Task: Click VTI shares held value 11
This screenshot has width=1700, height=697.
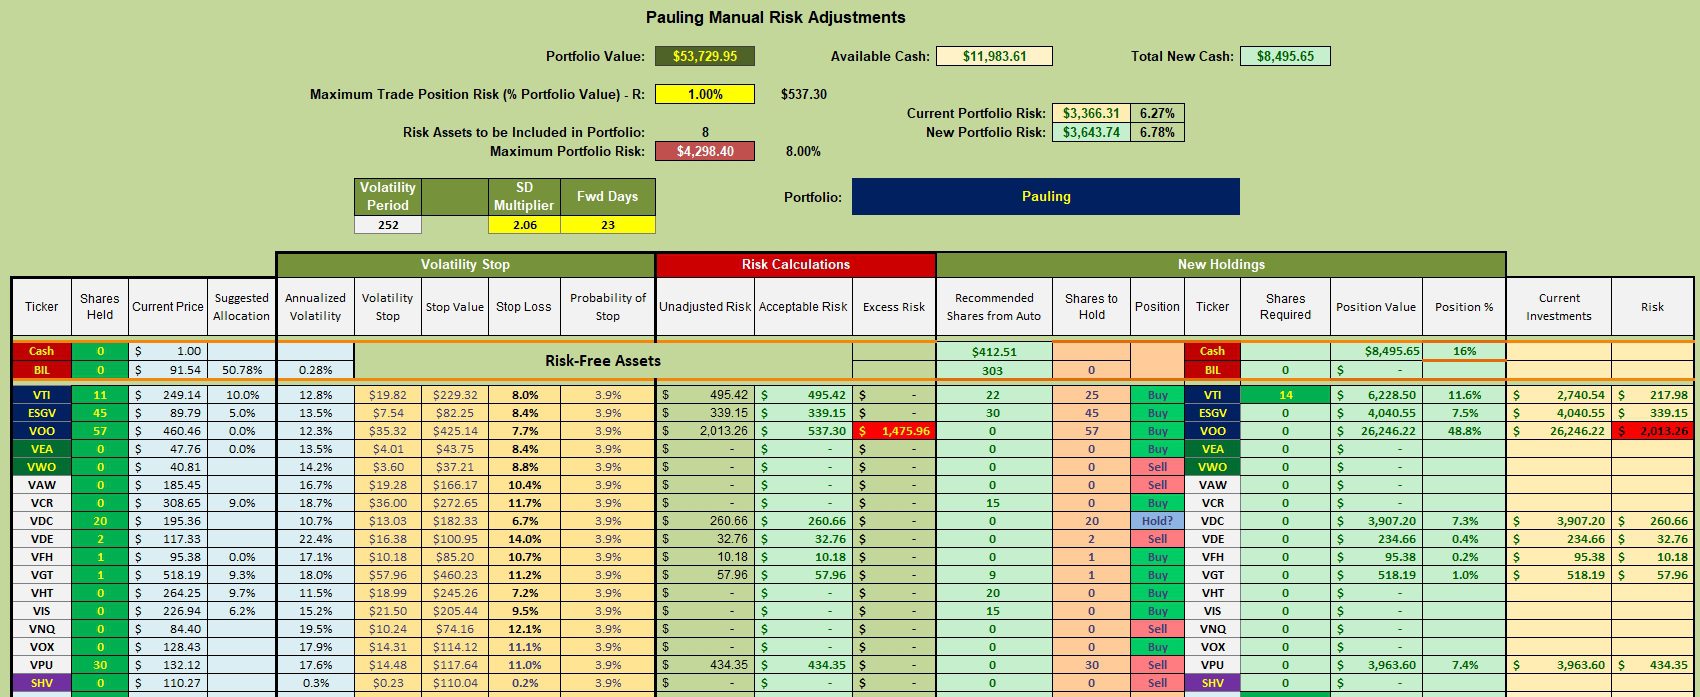Action: click(x=100, y=395)
